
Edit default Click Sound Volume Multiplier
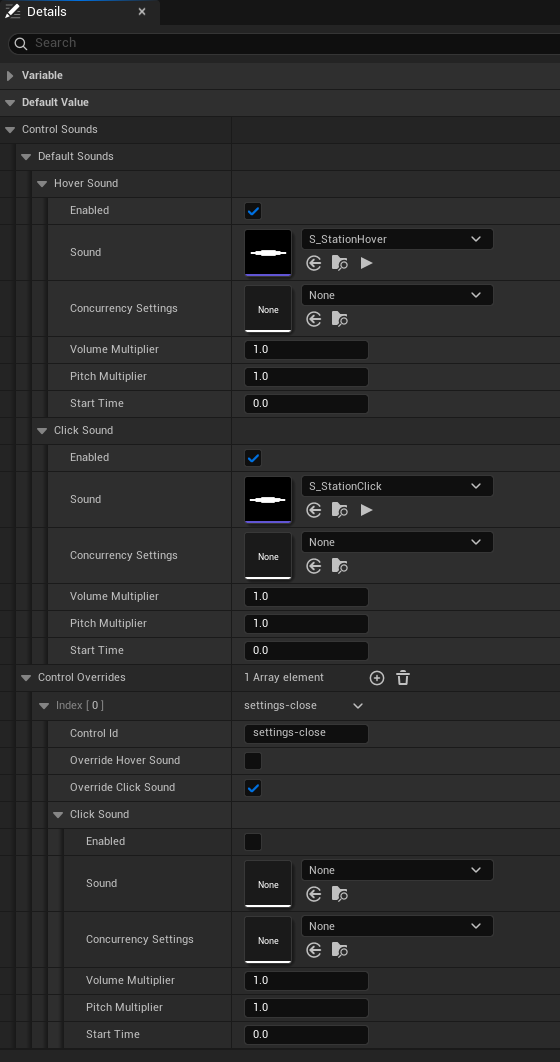click(x=306, y=597)
